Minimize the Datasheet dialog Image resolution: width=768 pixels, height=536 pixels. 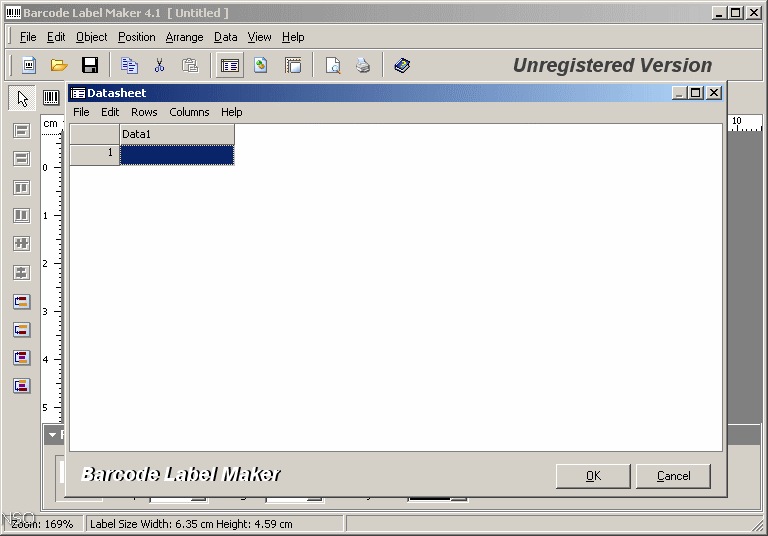[x=679, y=93]
